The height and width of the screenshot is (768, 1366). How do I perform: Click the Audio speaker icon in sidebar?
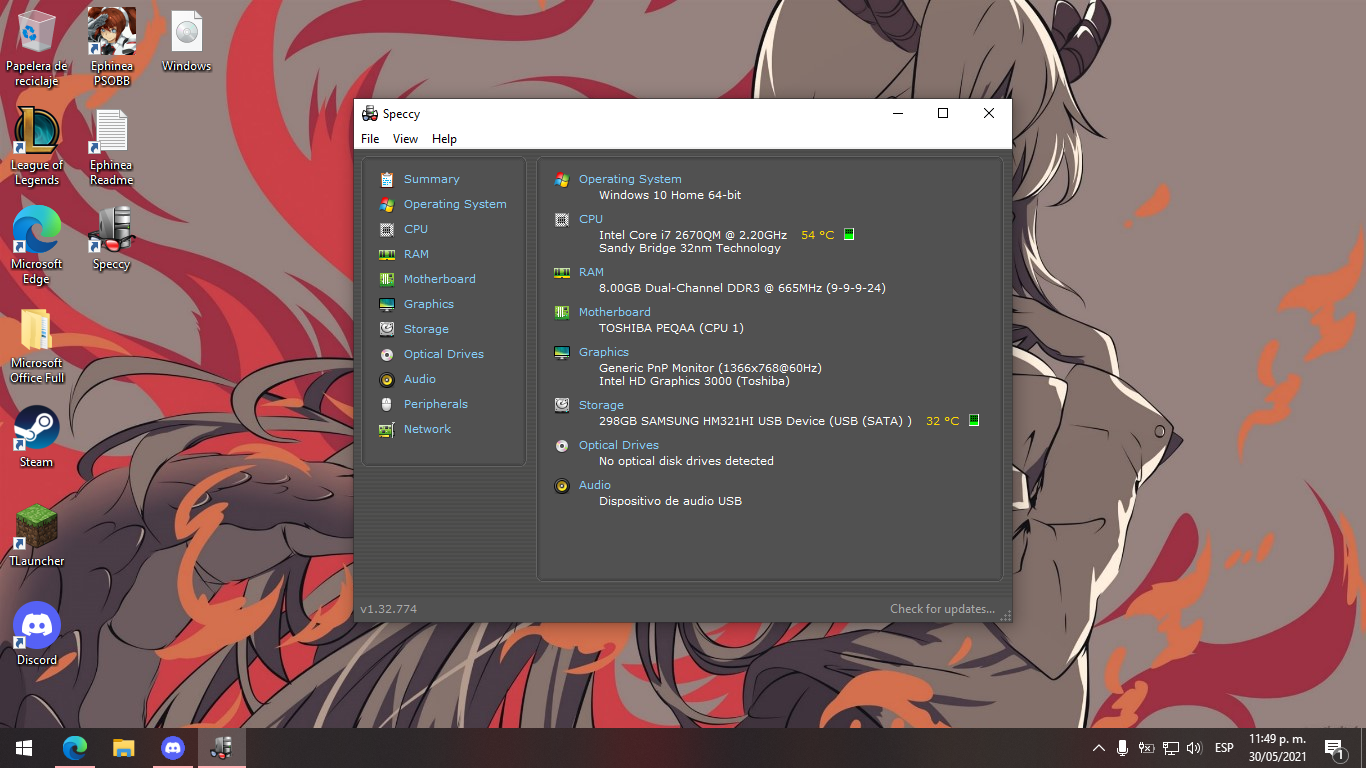click(x=387, y=379)
